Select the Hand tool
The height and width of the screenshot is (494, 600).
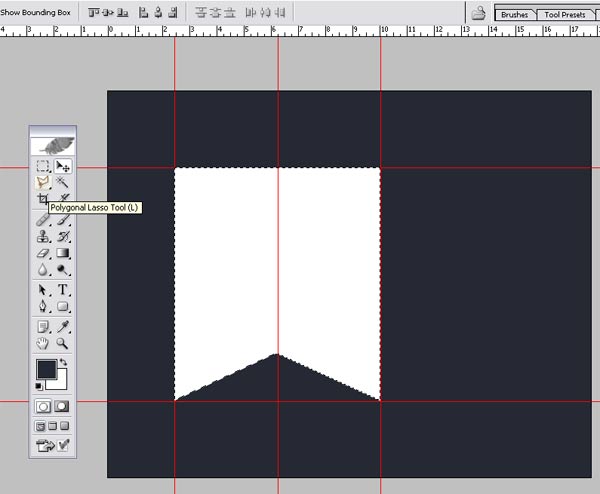coord(42,343)
